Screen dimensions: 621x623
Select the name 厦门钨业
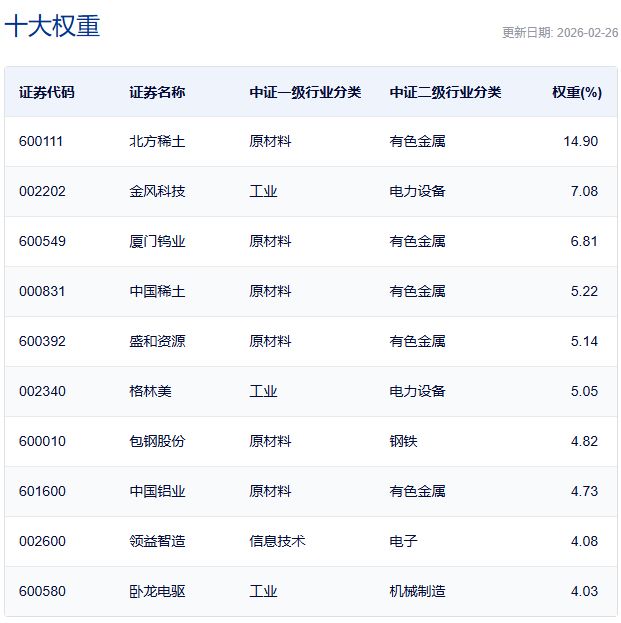(157, 241)
